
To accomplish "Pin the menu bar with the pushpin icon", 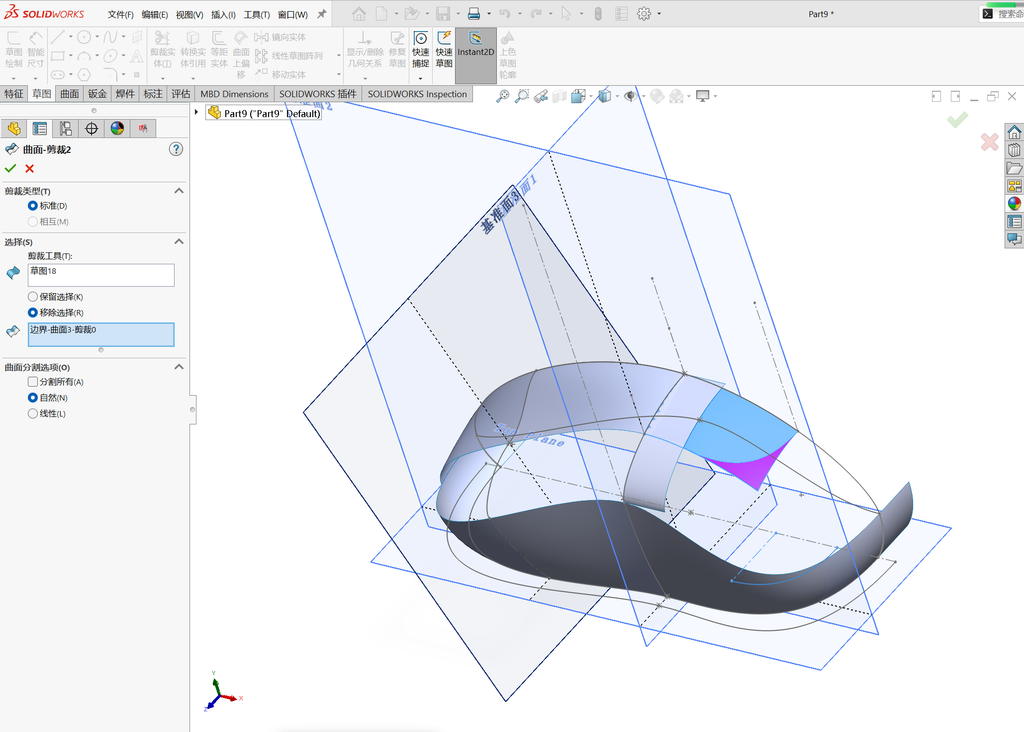I will [321, 14].
